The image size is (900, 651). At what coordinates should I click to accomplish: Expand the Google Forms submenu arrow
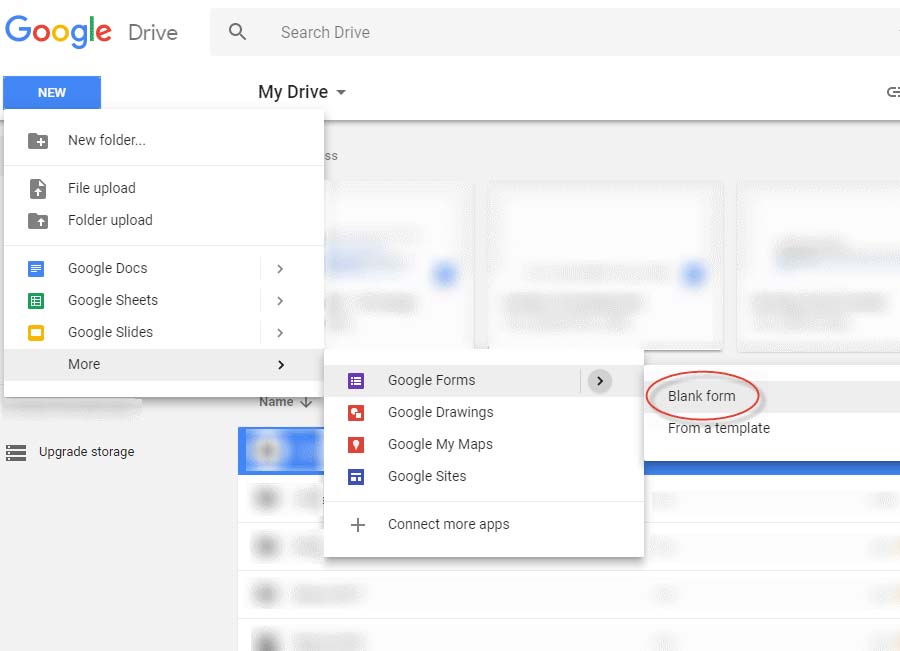coord(600,381)
